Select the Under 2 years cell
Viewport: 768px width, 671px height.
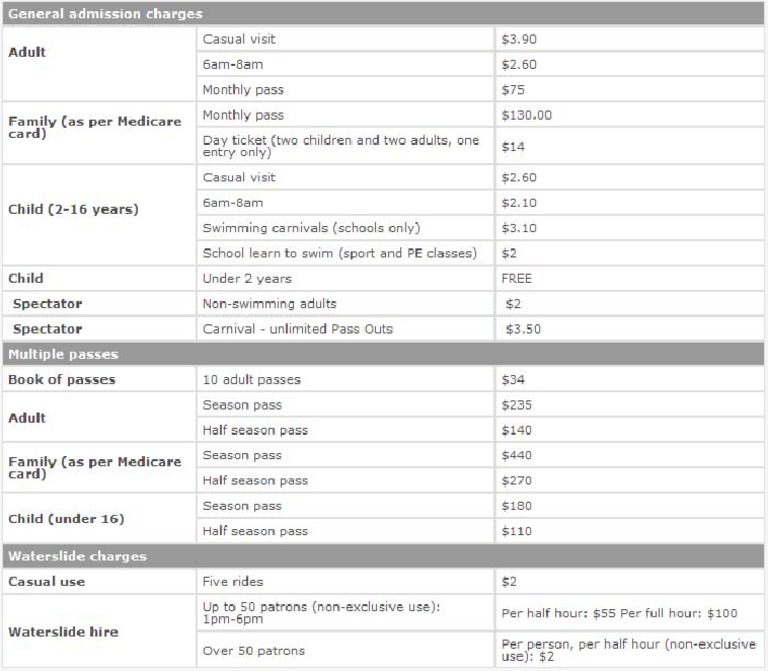[247, 279]
